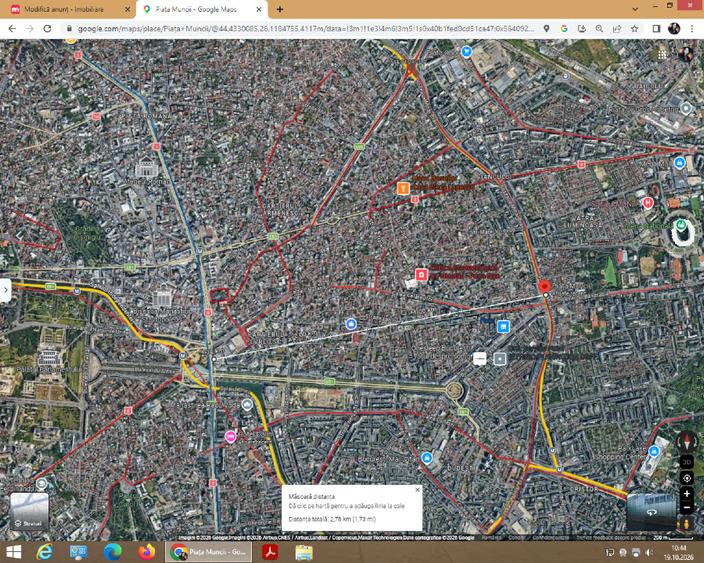Show your current location on map
704x563 pixels.
coord(687,479)
